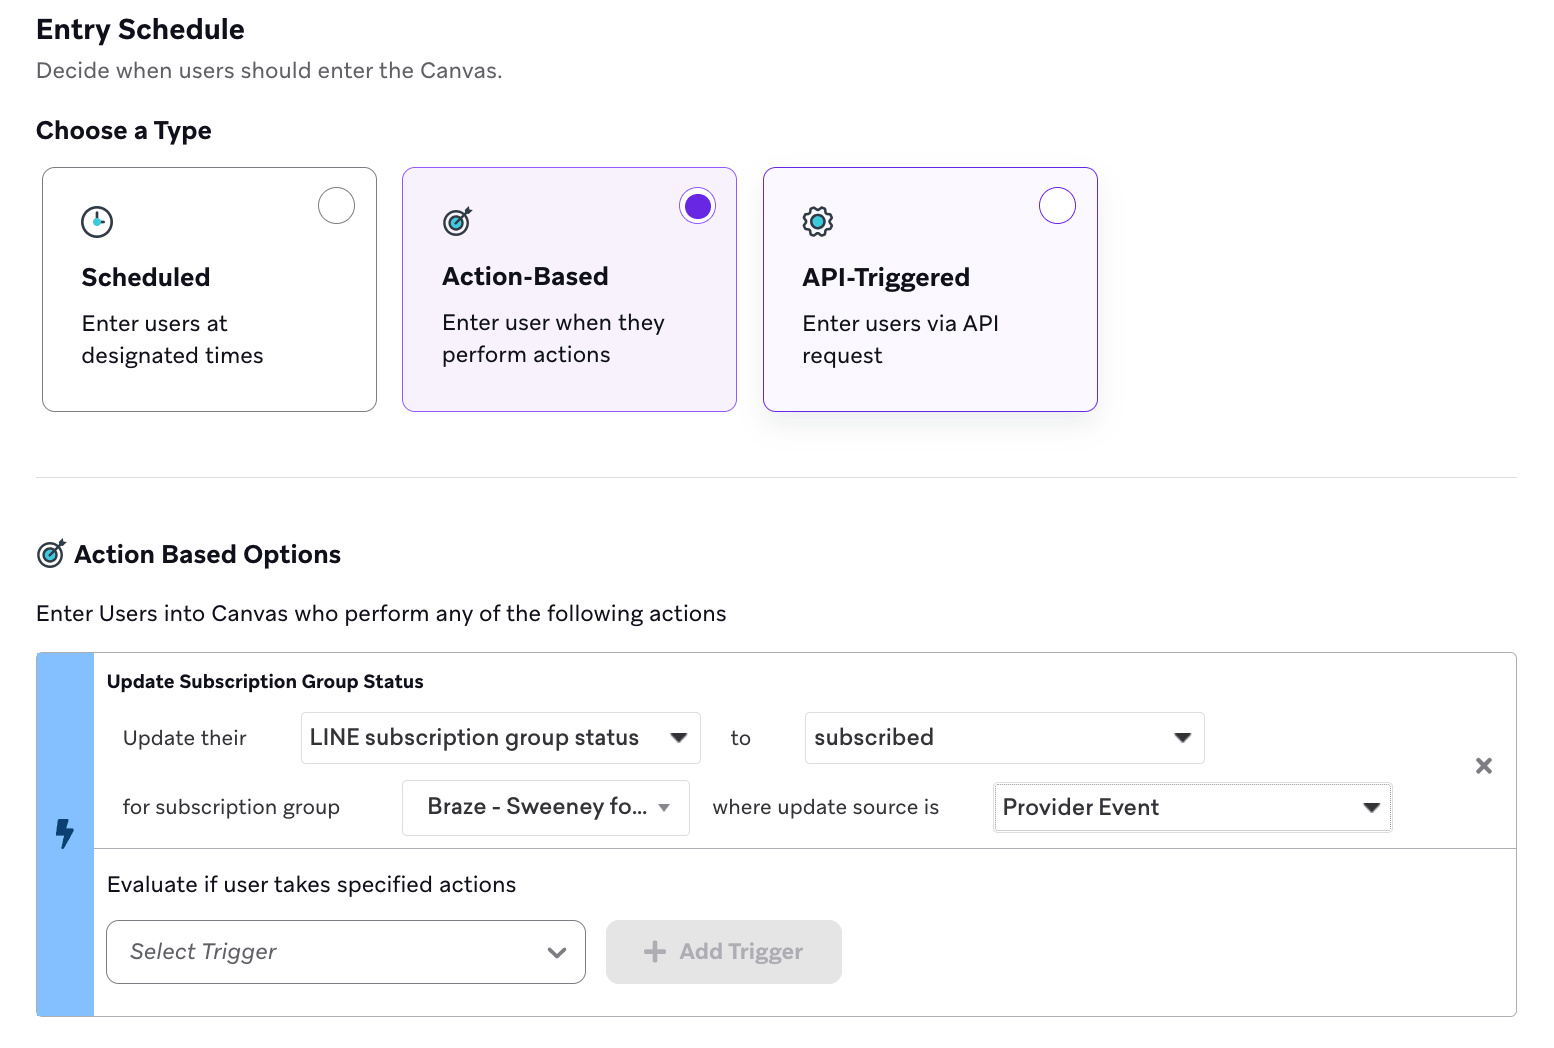Open the LINE subscription group status dropdown
This screenshot has width=1554, height=1048.
point(500,738)
